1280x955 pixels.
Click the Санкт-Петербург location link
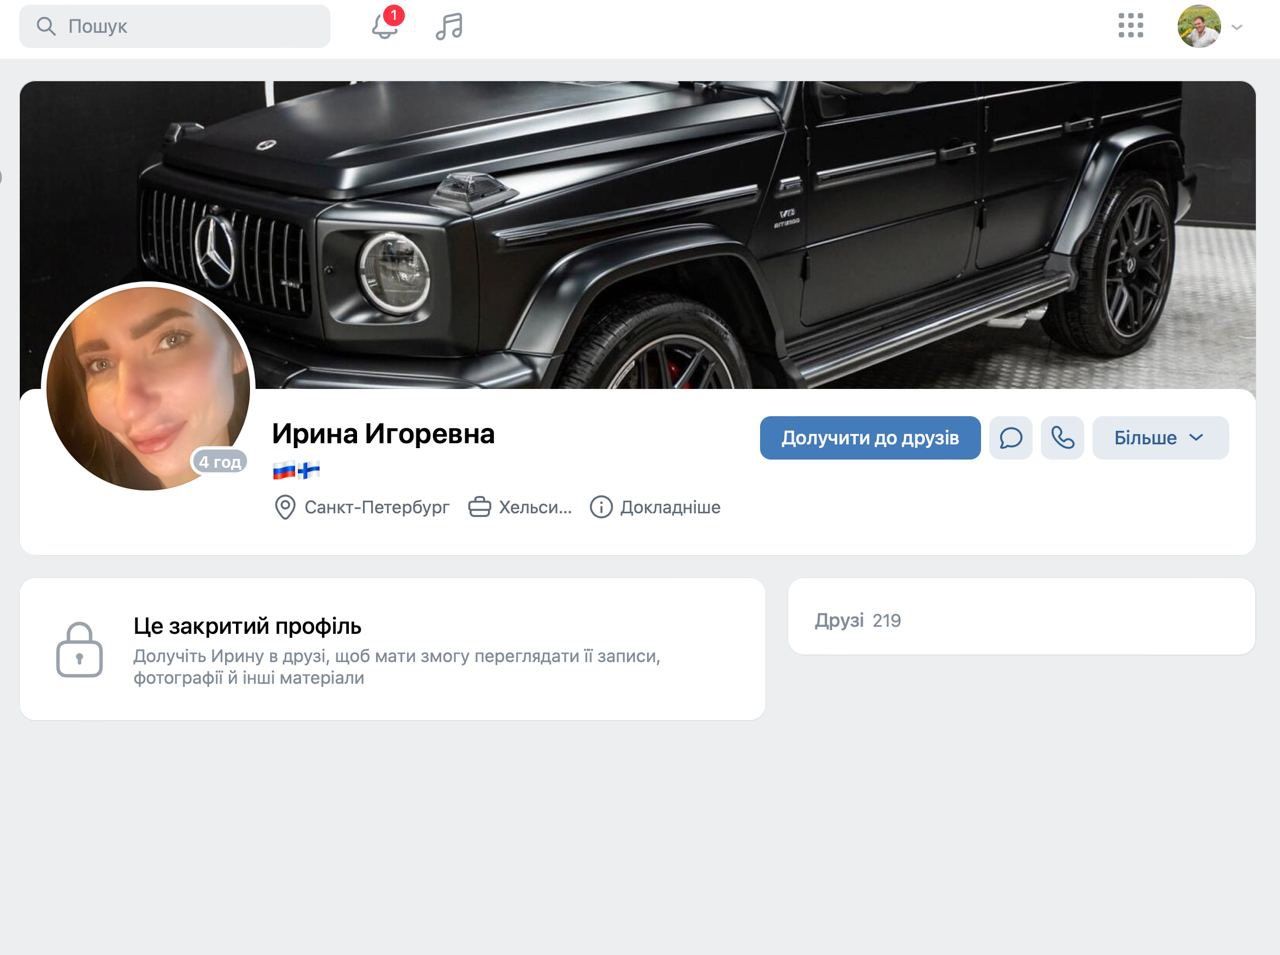(376, 507)
